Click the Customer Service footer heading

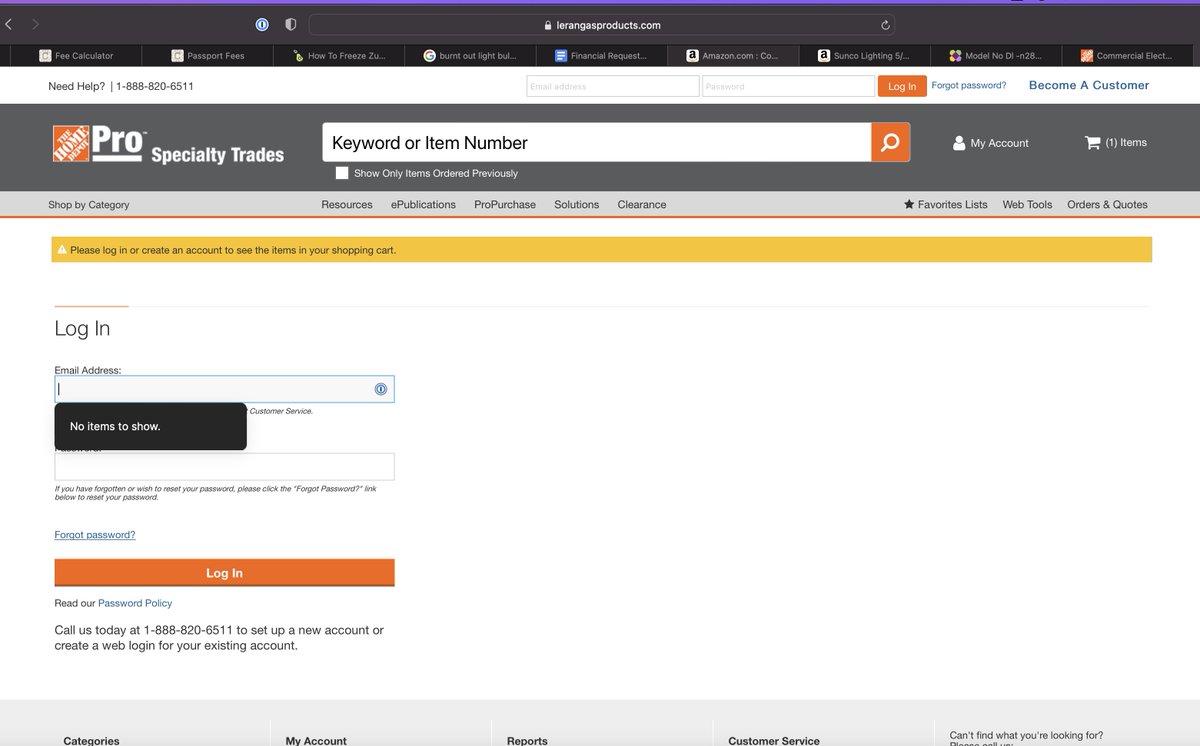coord(774,741)
